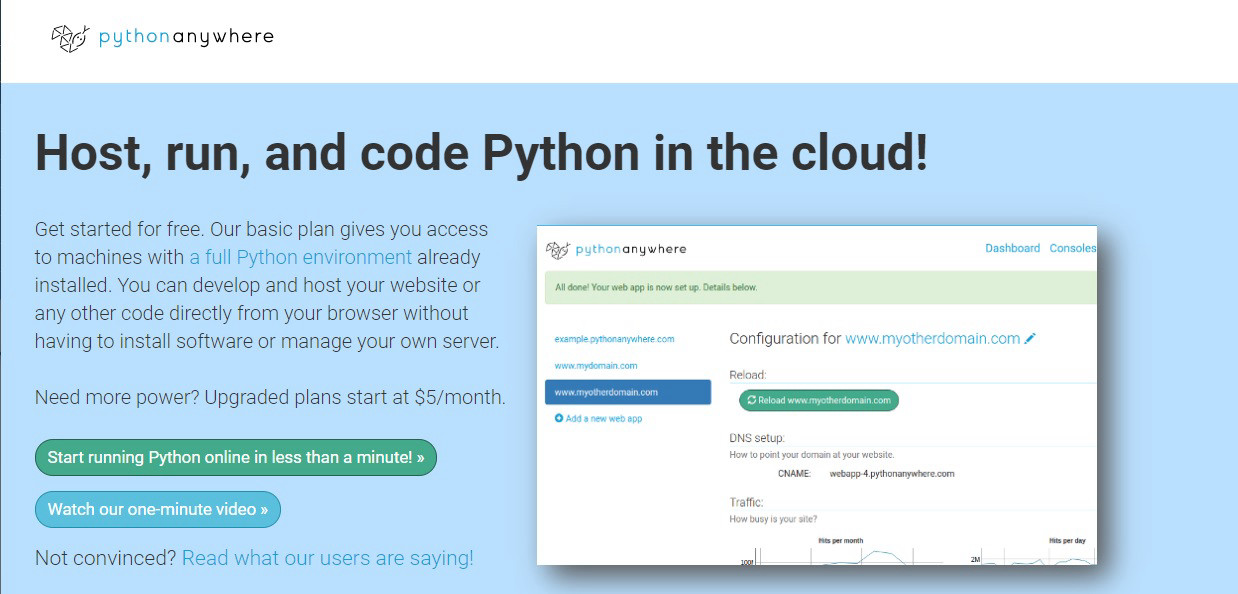Click 'Watch our one-minute video' button

pyautogui.click(x=158, y=509)
